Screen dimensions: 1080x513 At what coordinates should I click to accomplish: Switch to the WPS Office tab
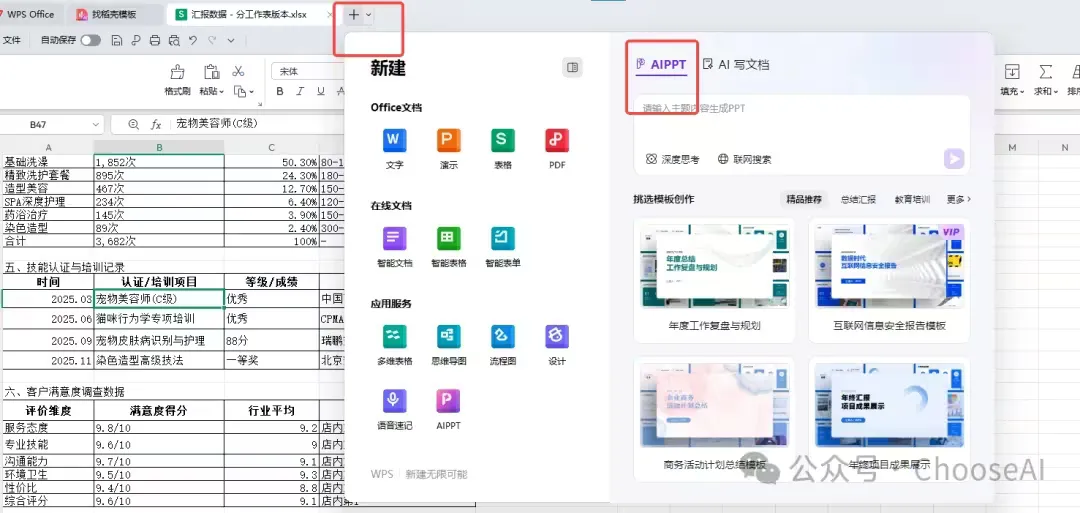(28, 14)
